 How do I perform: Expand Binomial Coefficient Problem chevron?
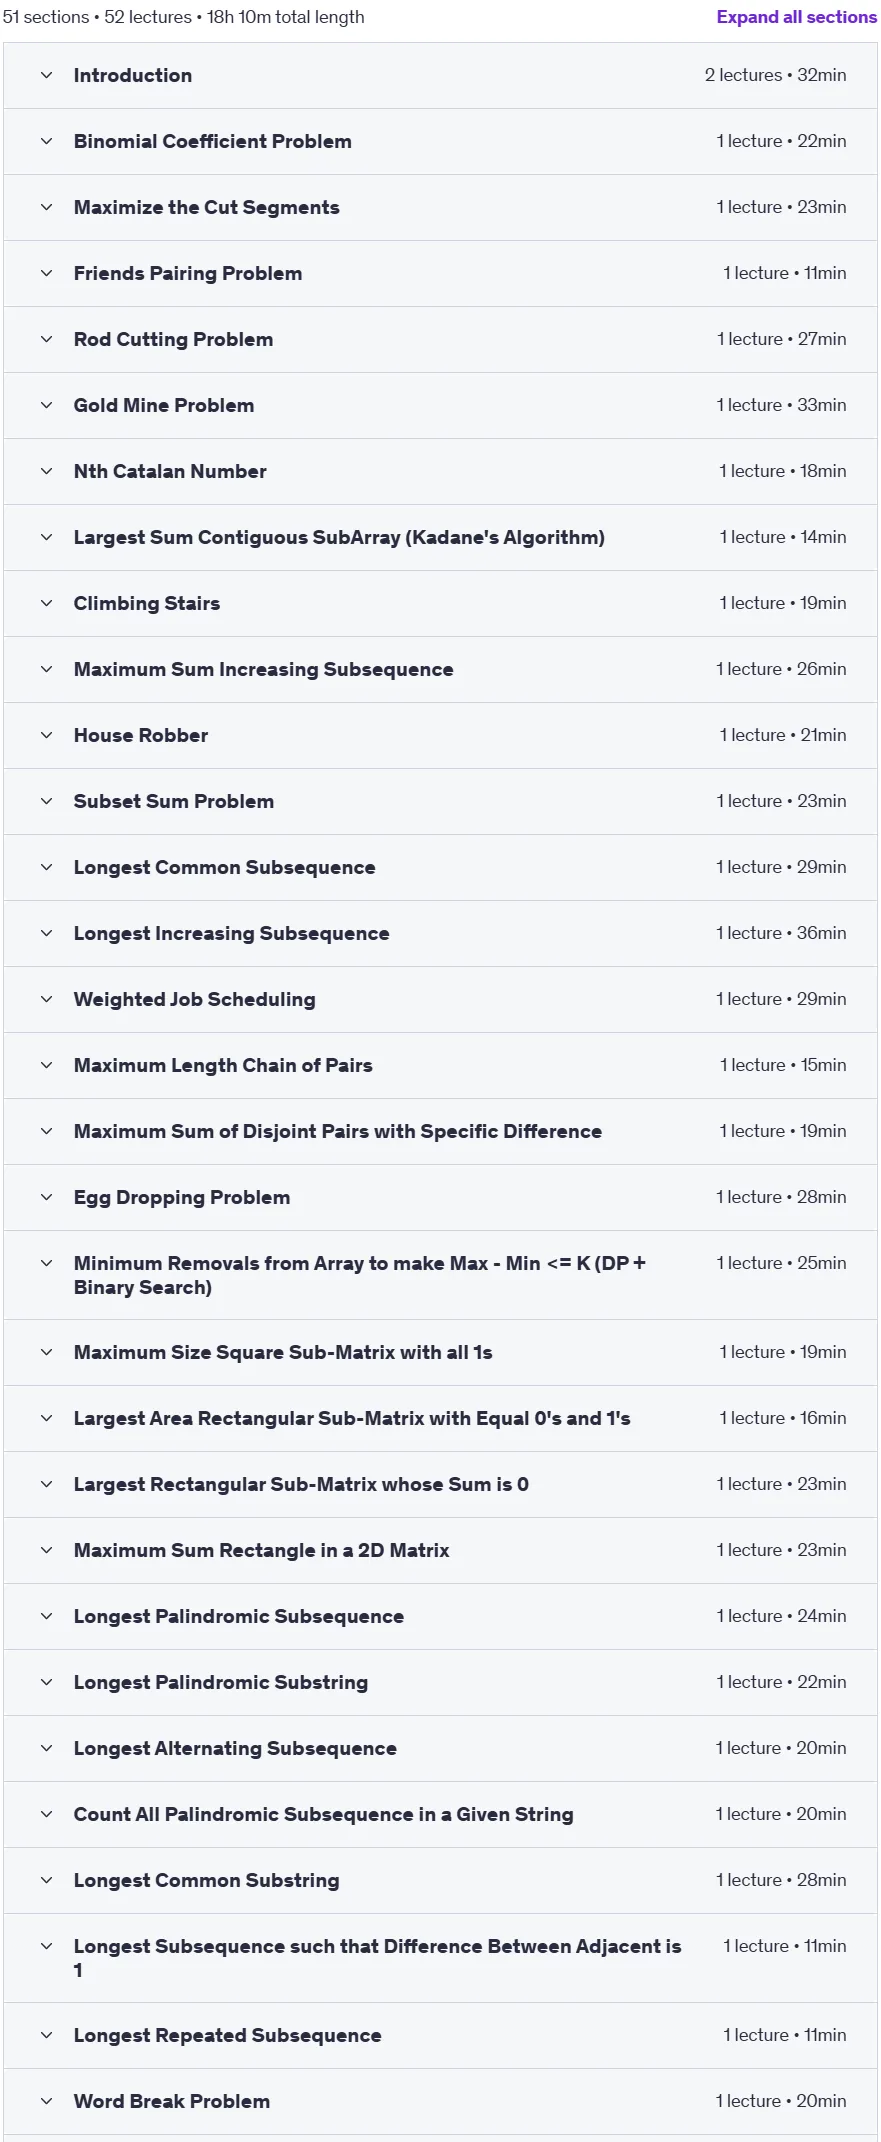pos(46,141)
